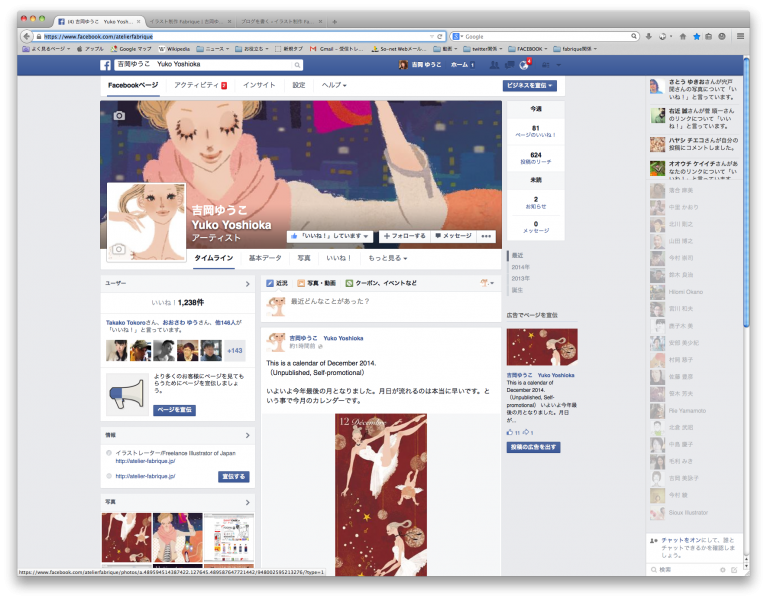This screenshot has width=767, height=600.
Task: Click the cover photo camera icon
Action: tap(119, 115)
